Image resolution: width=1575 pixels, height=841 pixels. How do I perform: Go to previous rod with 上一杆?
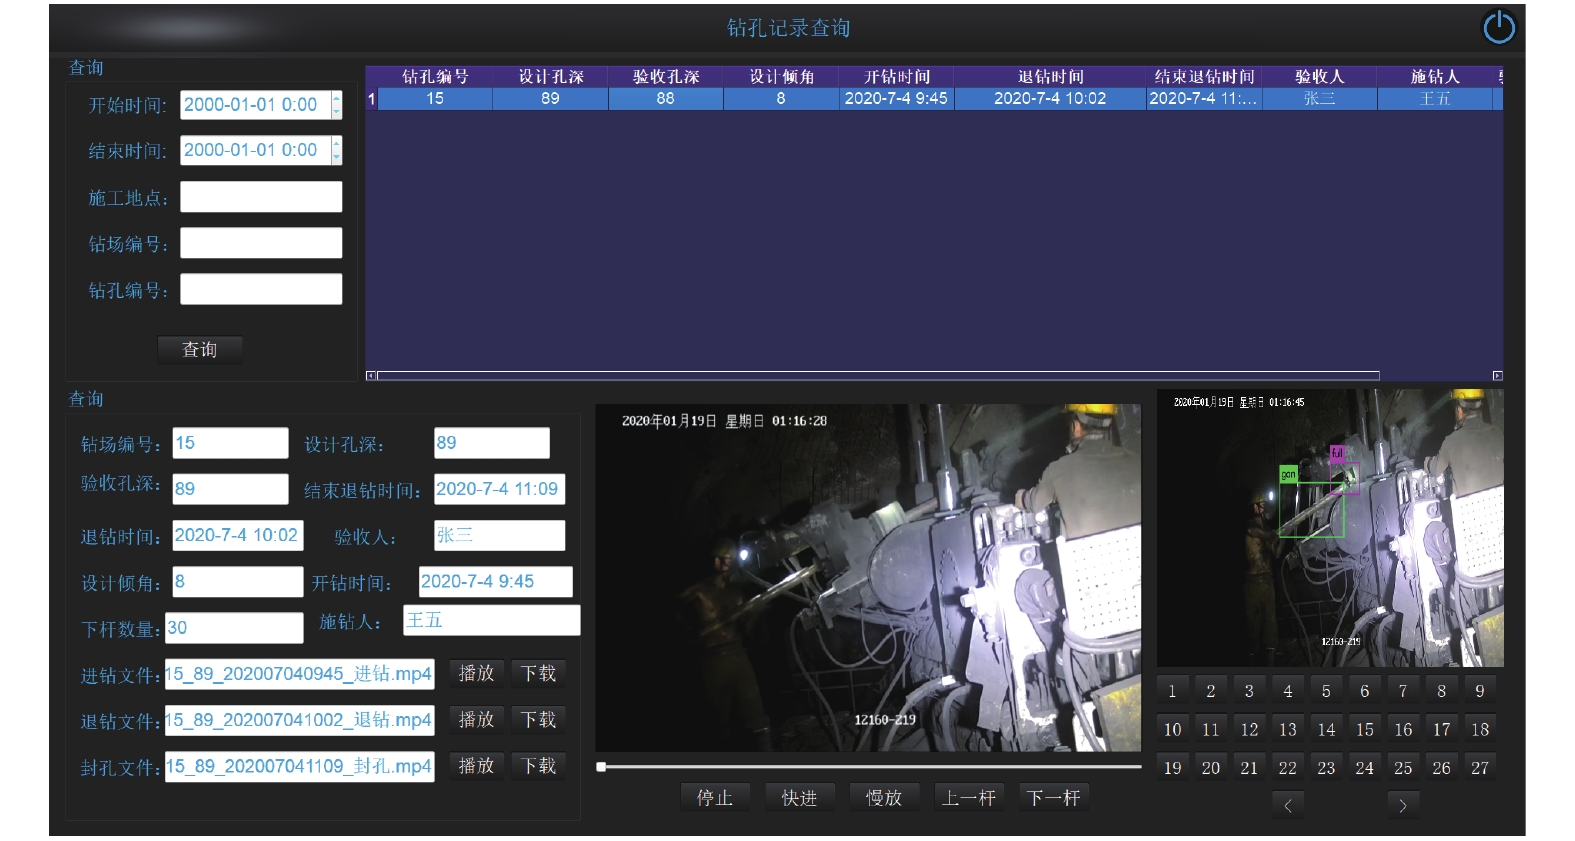(x=968, y=798)
